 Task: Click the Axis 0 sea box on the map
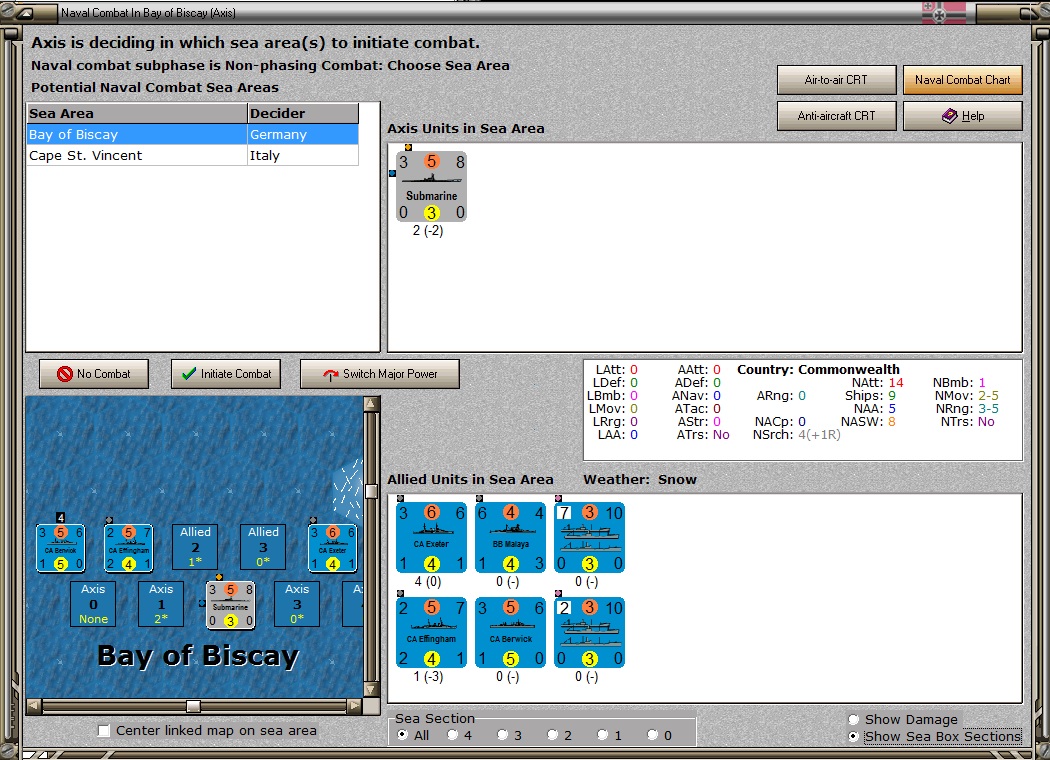93,604
